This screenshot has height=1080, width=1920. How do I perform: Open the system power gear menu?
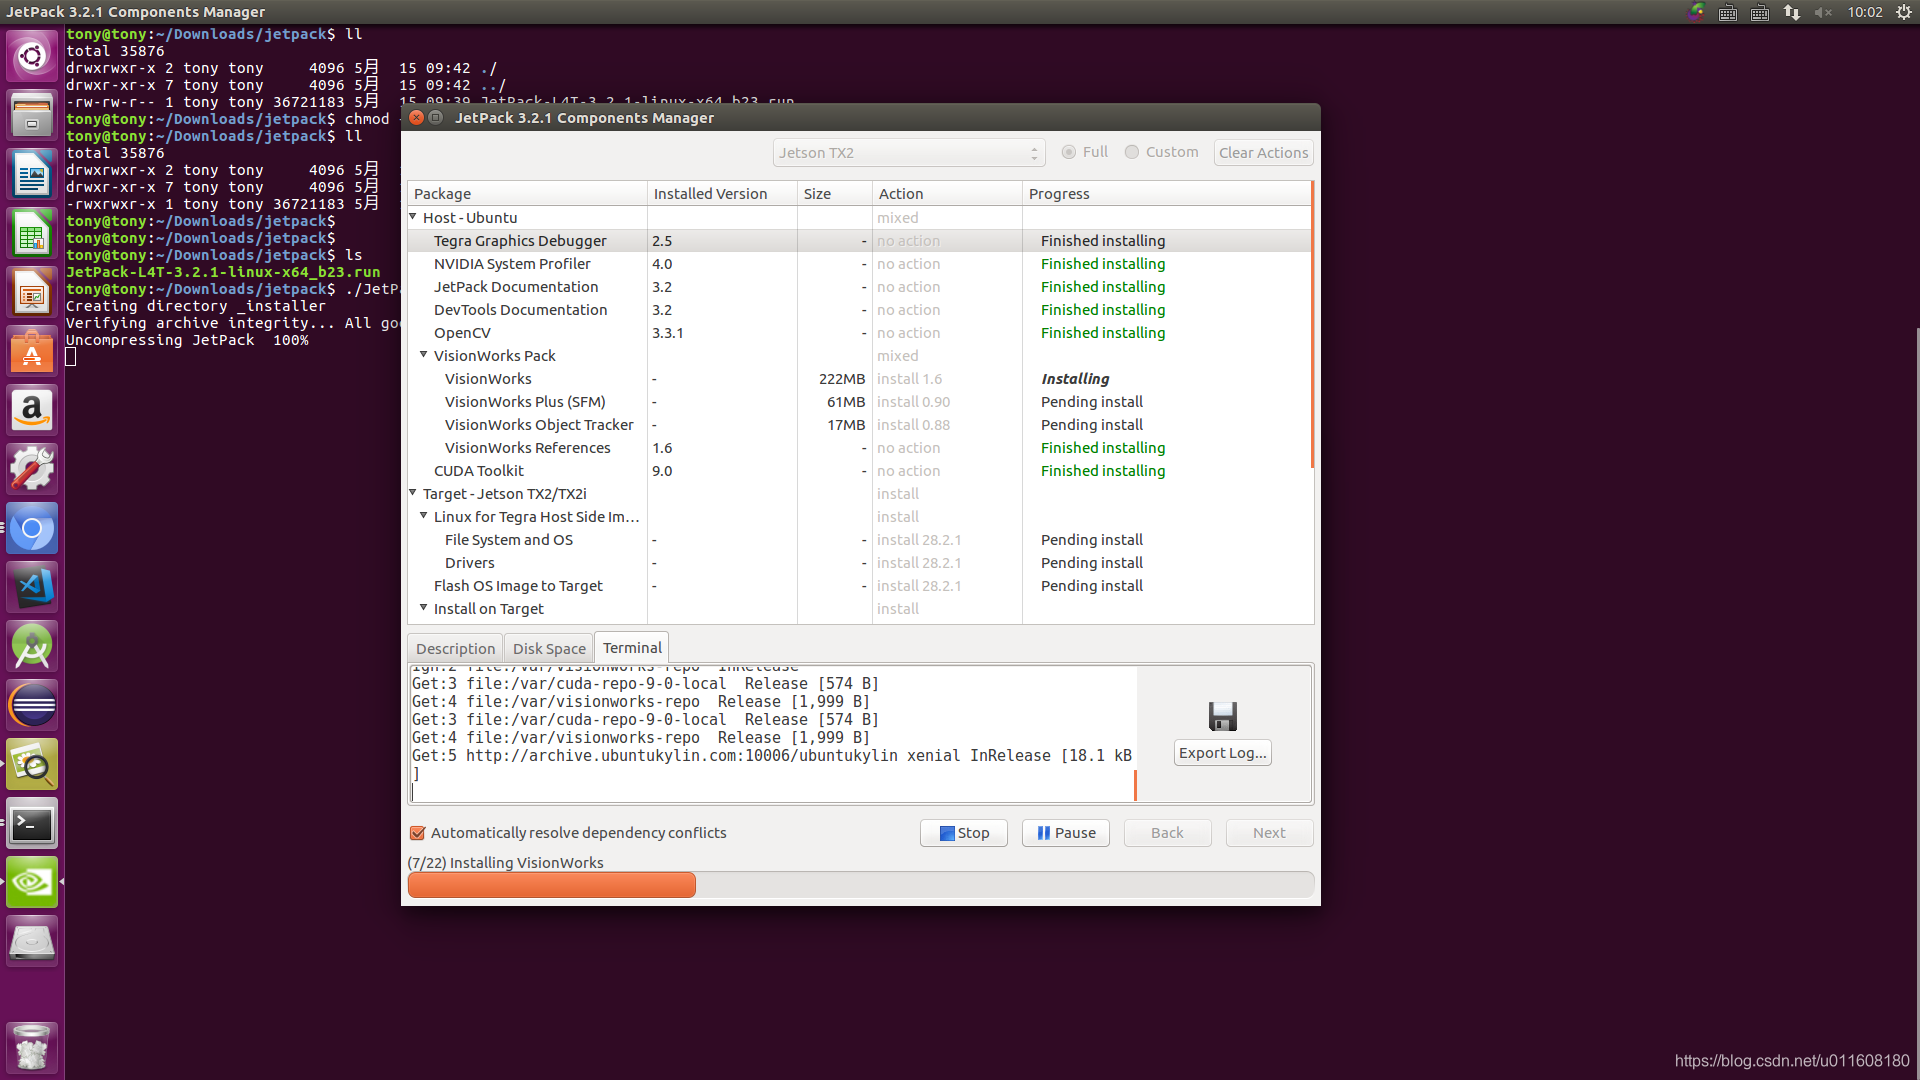click(1904, 12)
